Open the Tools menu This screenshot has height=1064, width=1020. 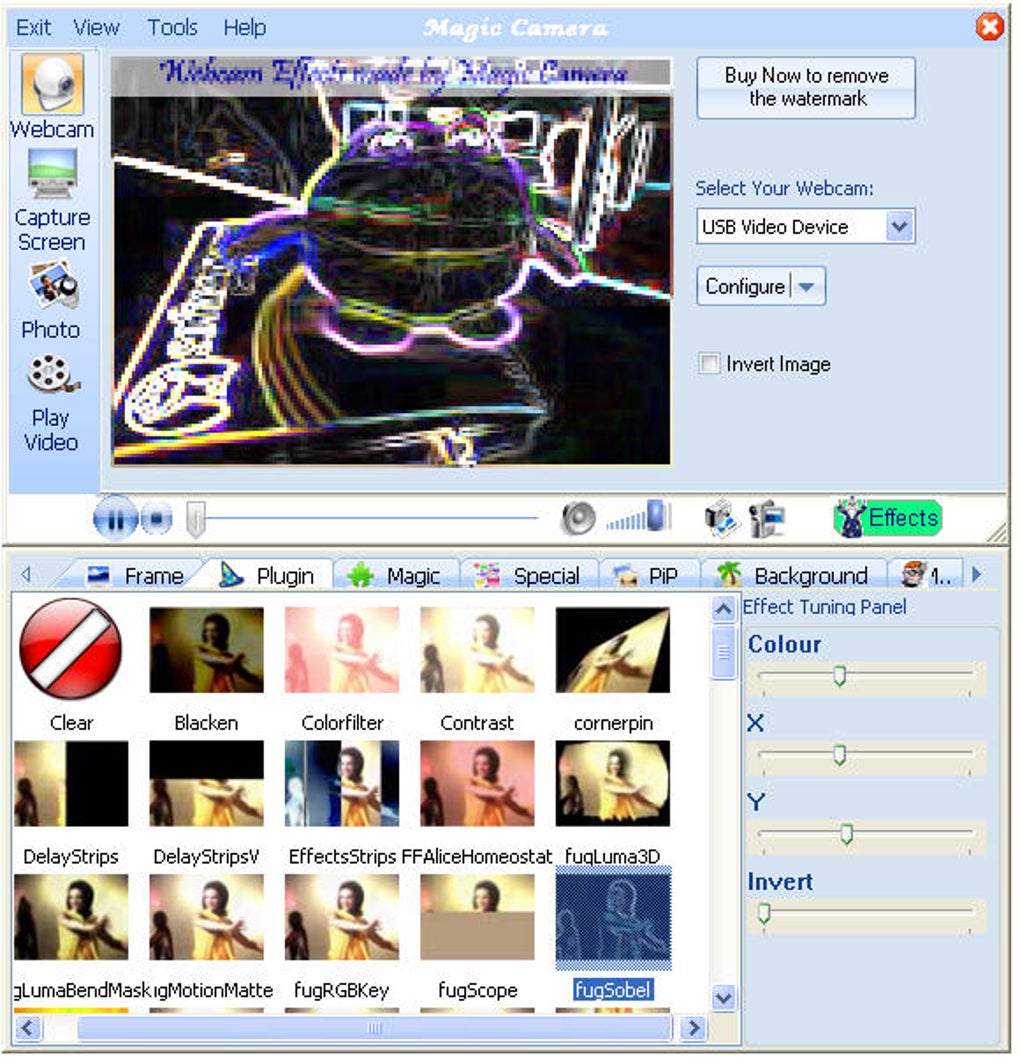(174, 28)
